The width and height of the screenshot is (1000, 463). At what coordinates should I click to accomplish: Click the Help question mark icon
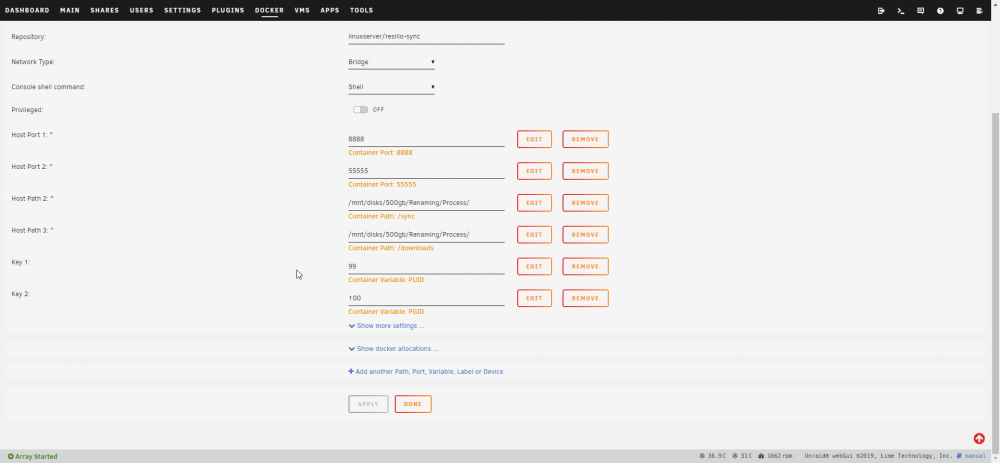(x=940, y=11)
